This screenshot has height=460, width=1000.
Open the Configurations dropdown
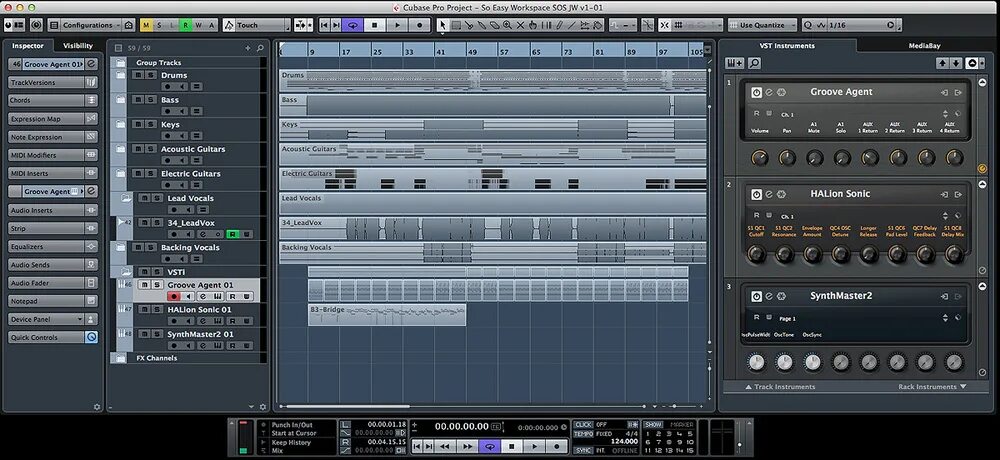(x=91, y=26)
